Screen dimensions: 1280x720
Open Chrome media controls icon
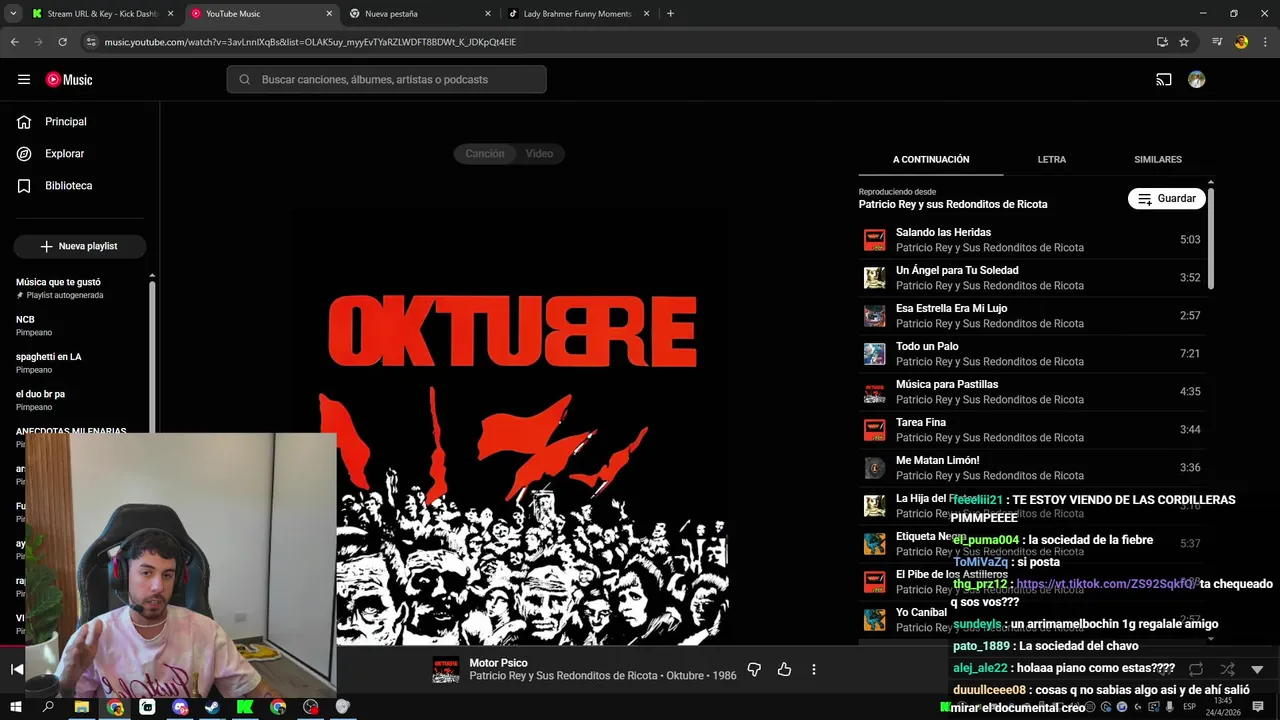click(1217, 42)
